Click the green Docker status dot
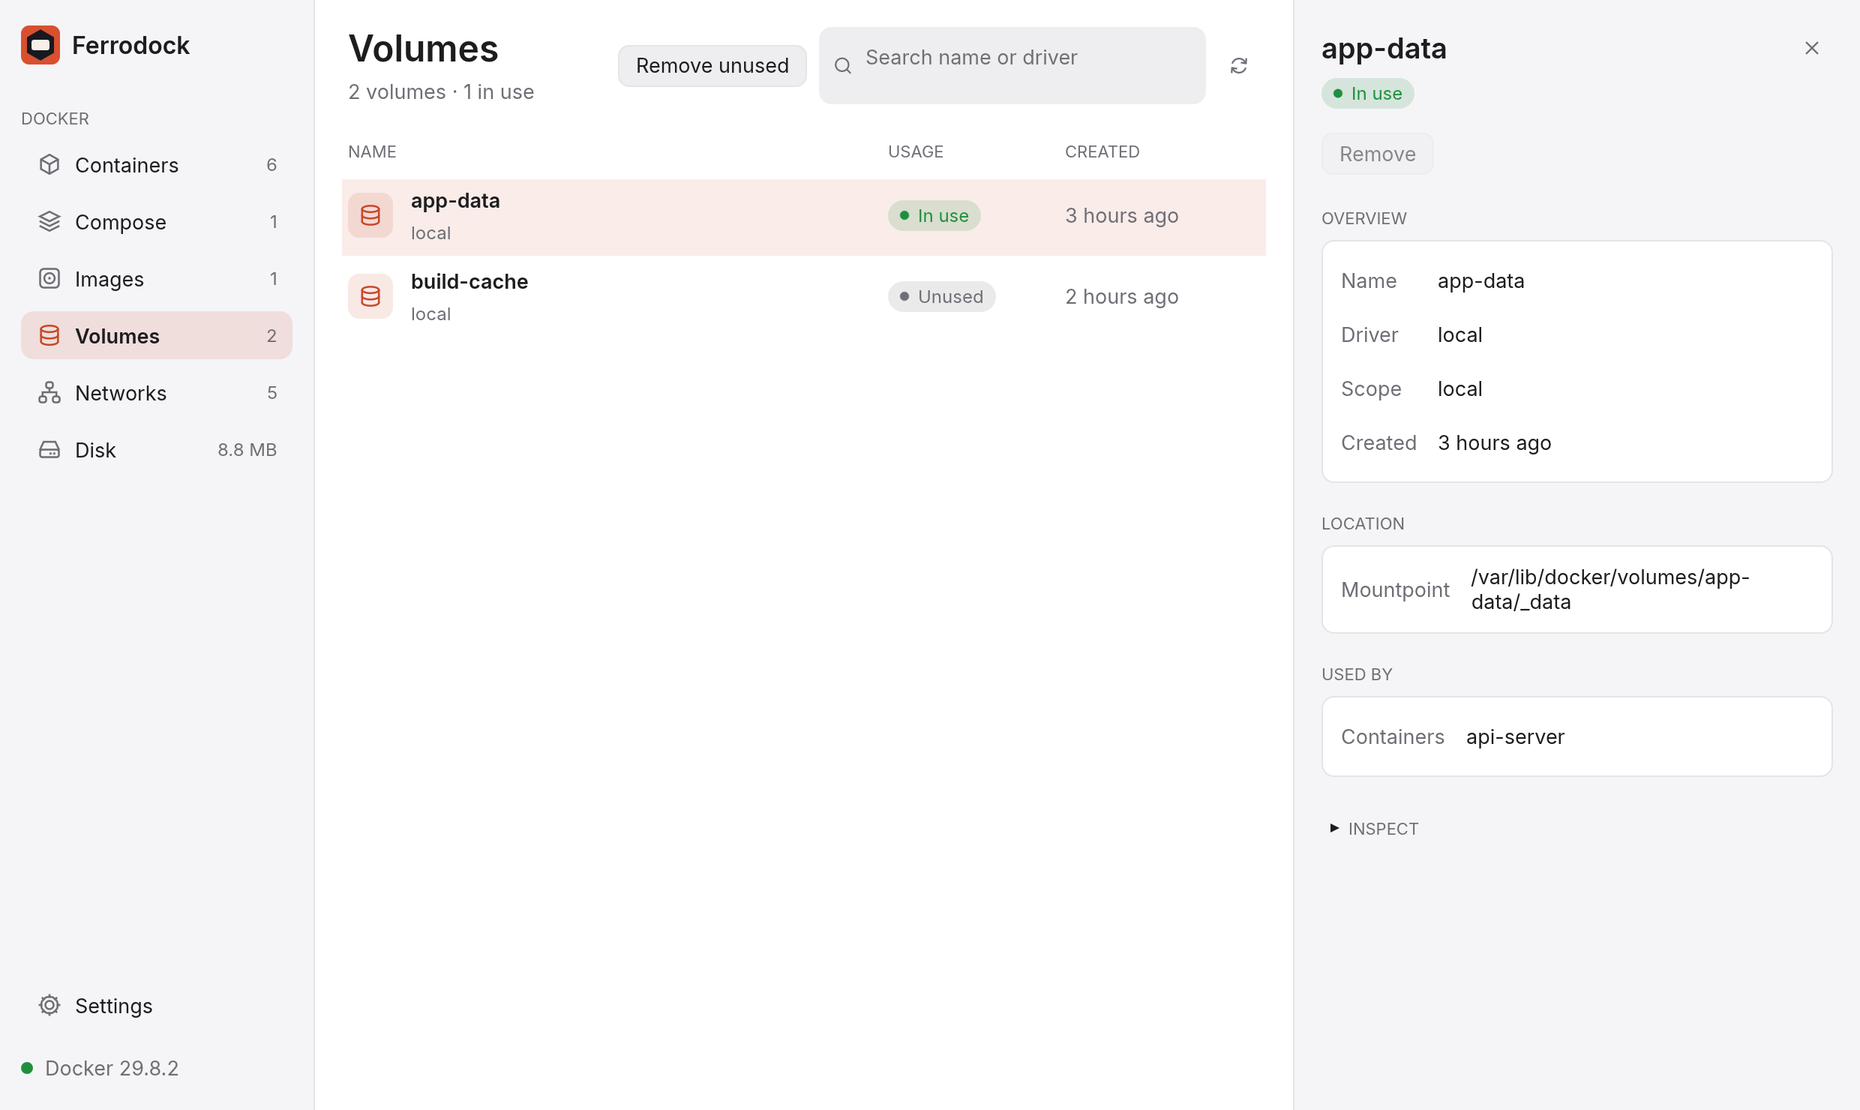The height and width of the screenshot is (1110, 1860). point(27,1068)
